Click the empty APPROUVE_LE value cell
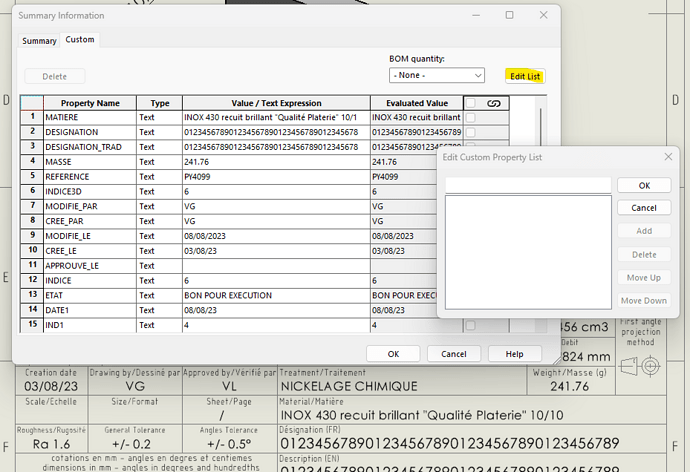Screen dimensions: 690x472 tap(276, 266)
